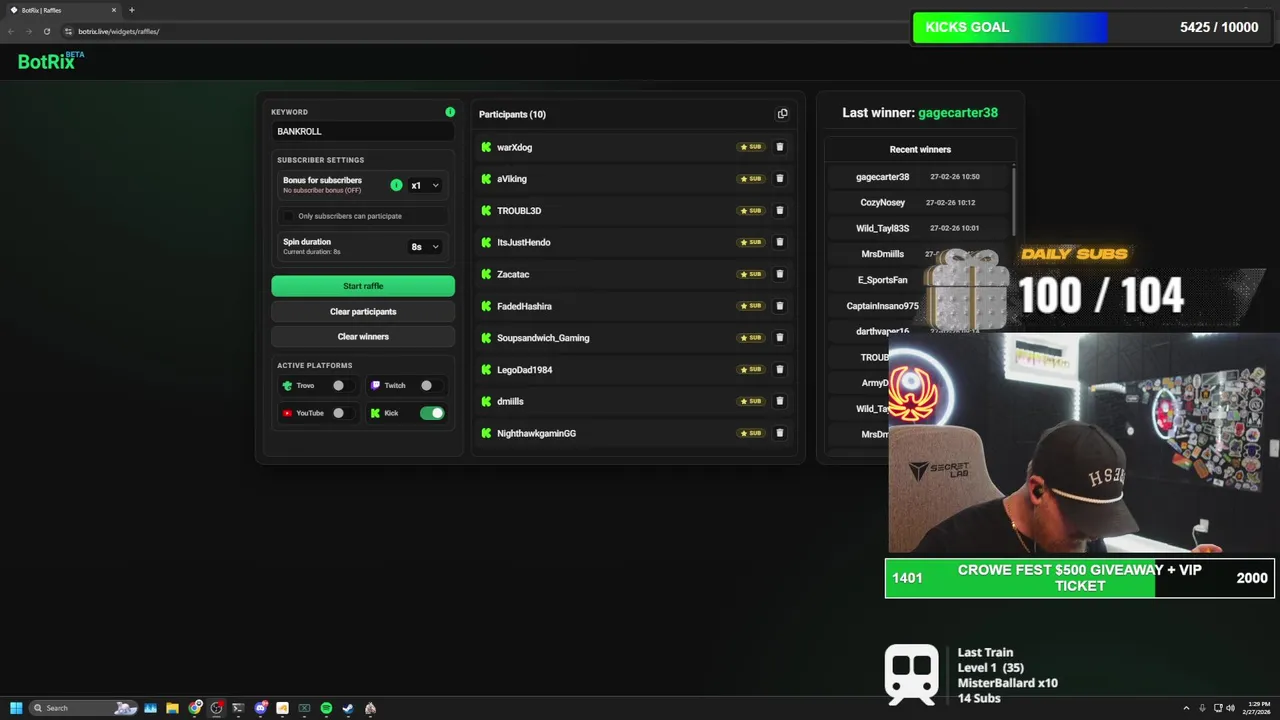This screenshot has height=720, width=1280.
Task: Open Discord from the taskbar
Action: pos(260,708)
